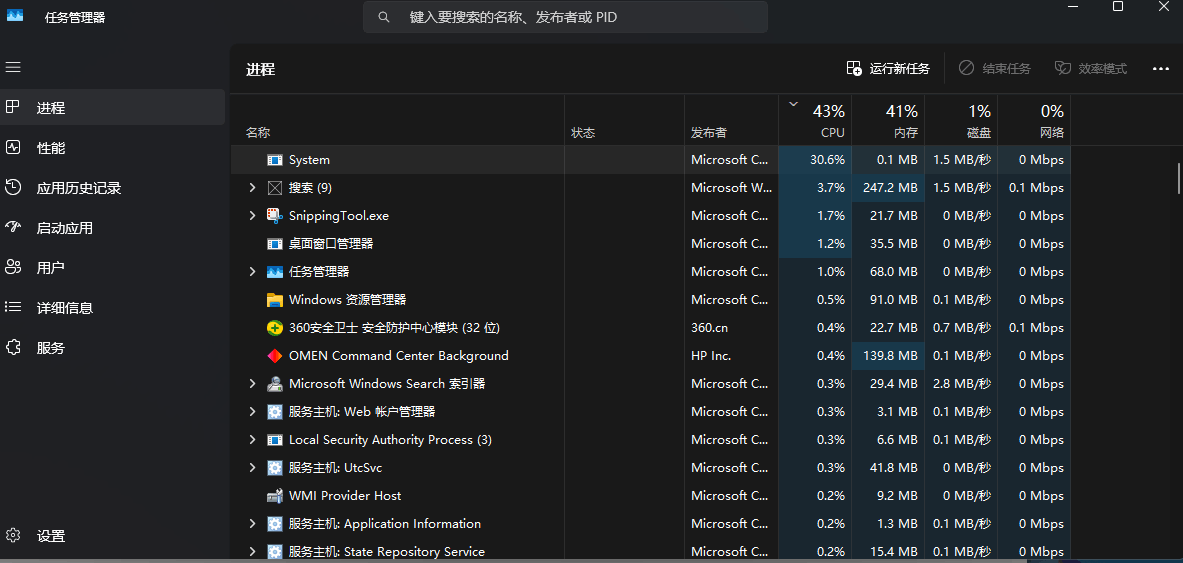The width and height of the screenshot is (1183, 563).
Task: Open 设置 from the sidebar
Action: [112, 536]
